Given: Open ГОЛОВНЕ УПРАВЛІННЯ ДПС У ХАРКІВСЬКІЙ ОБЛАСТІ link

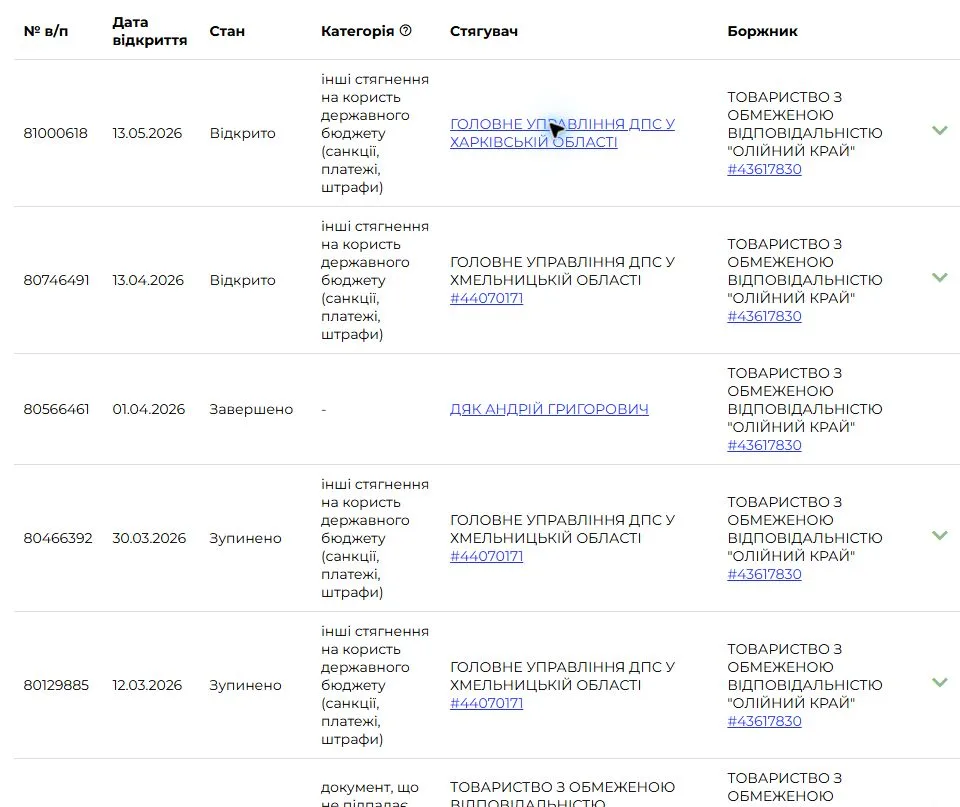Looking at the screenshot, I should [562, 133].
